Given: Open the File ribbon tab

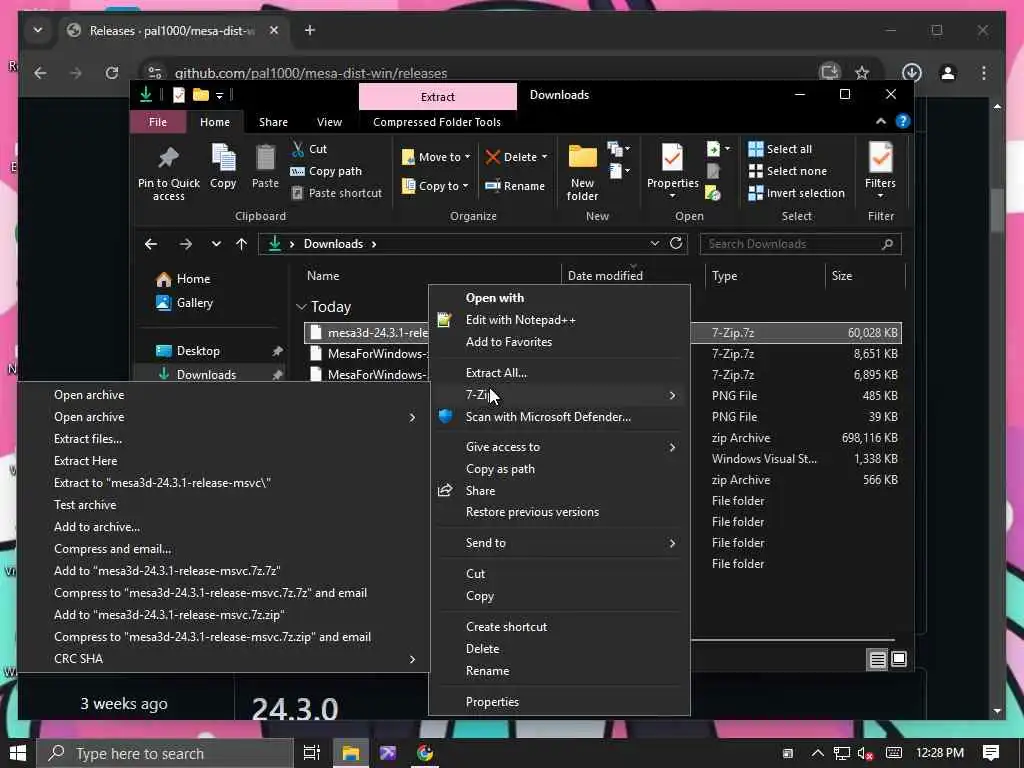Looking at the screenshot, I should pyautogui.click(x=157, y=122).
